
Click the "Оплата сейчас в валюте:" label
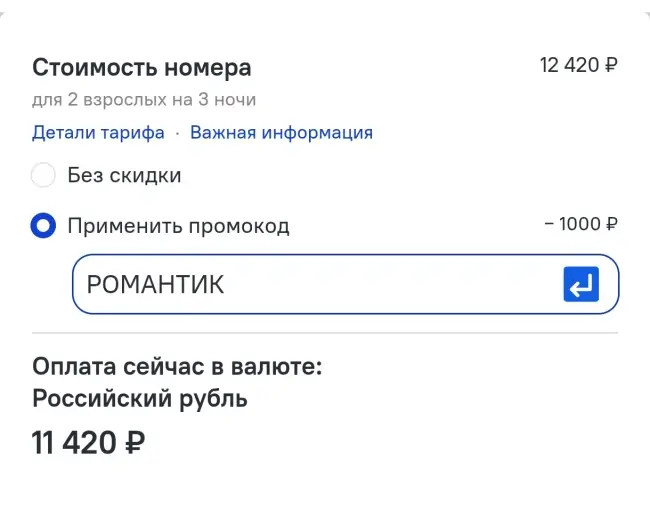(178, 367)
